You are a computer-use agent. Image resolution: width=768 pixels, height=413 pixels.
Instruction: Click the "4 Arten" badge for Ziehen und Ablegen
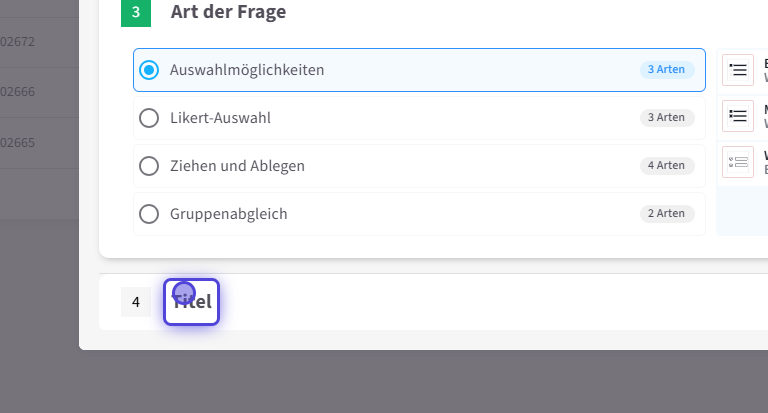coord(666,166)
